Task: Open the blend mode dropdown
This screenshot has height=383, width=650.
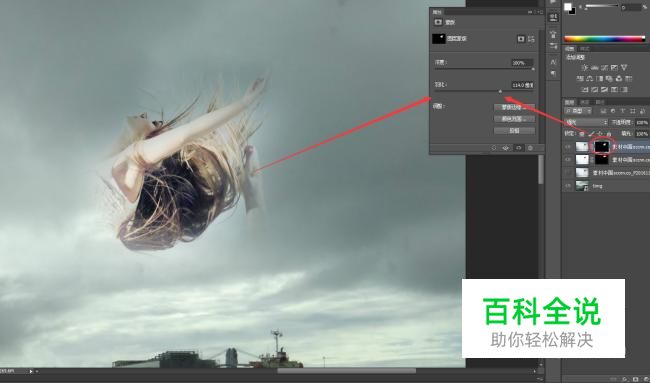Action: [586, 123]
